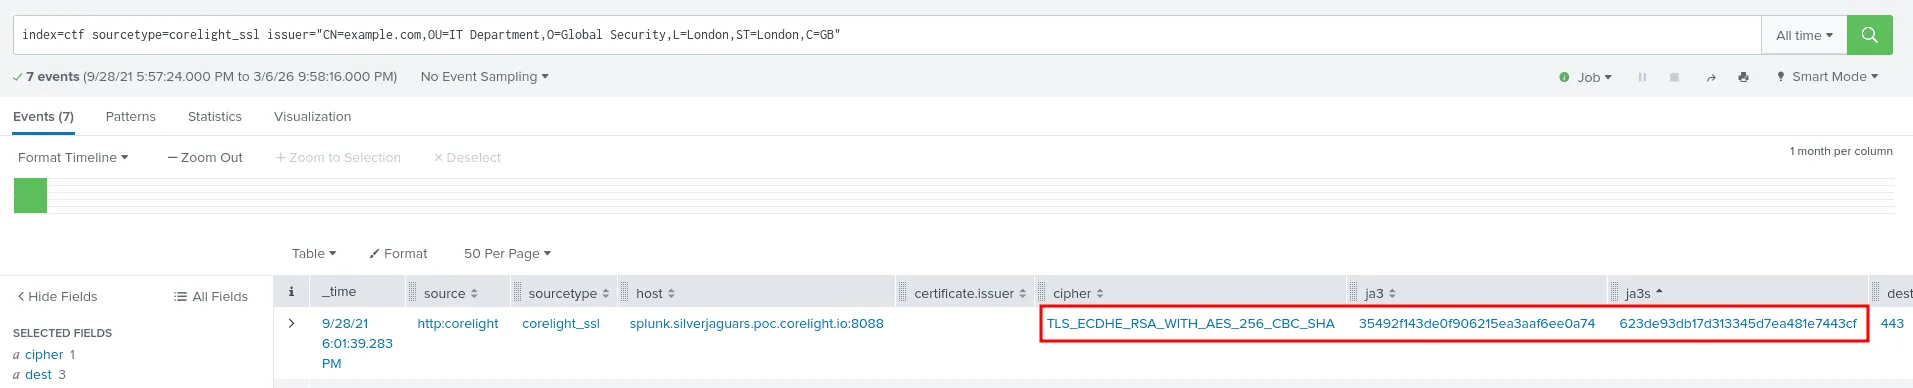Pause the search job

1642,77
